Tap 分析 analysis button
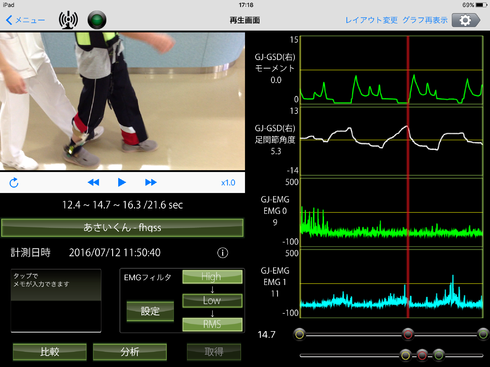The image size is (490, 367). [x=130, y=352]
